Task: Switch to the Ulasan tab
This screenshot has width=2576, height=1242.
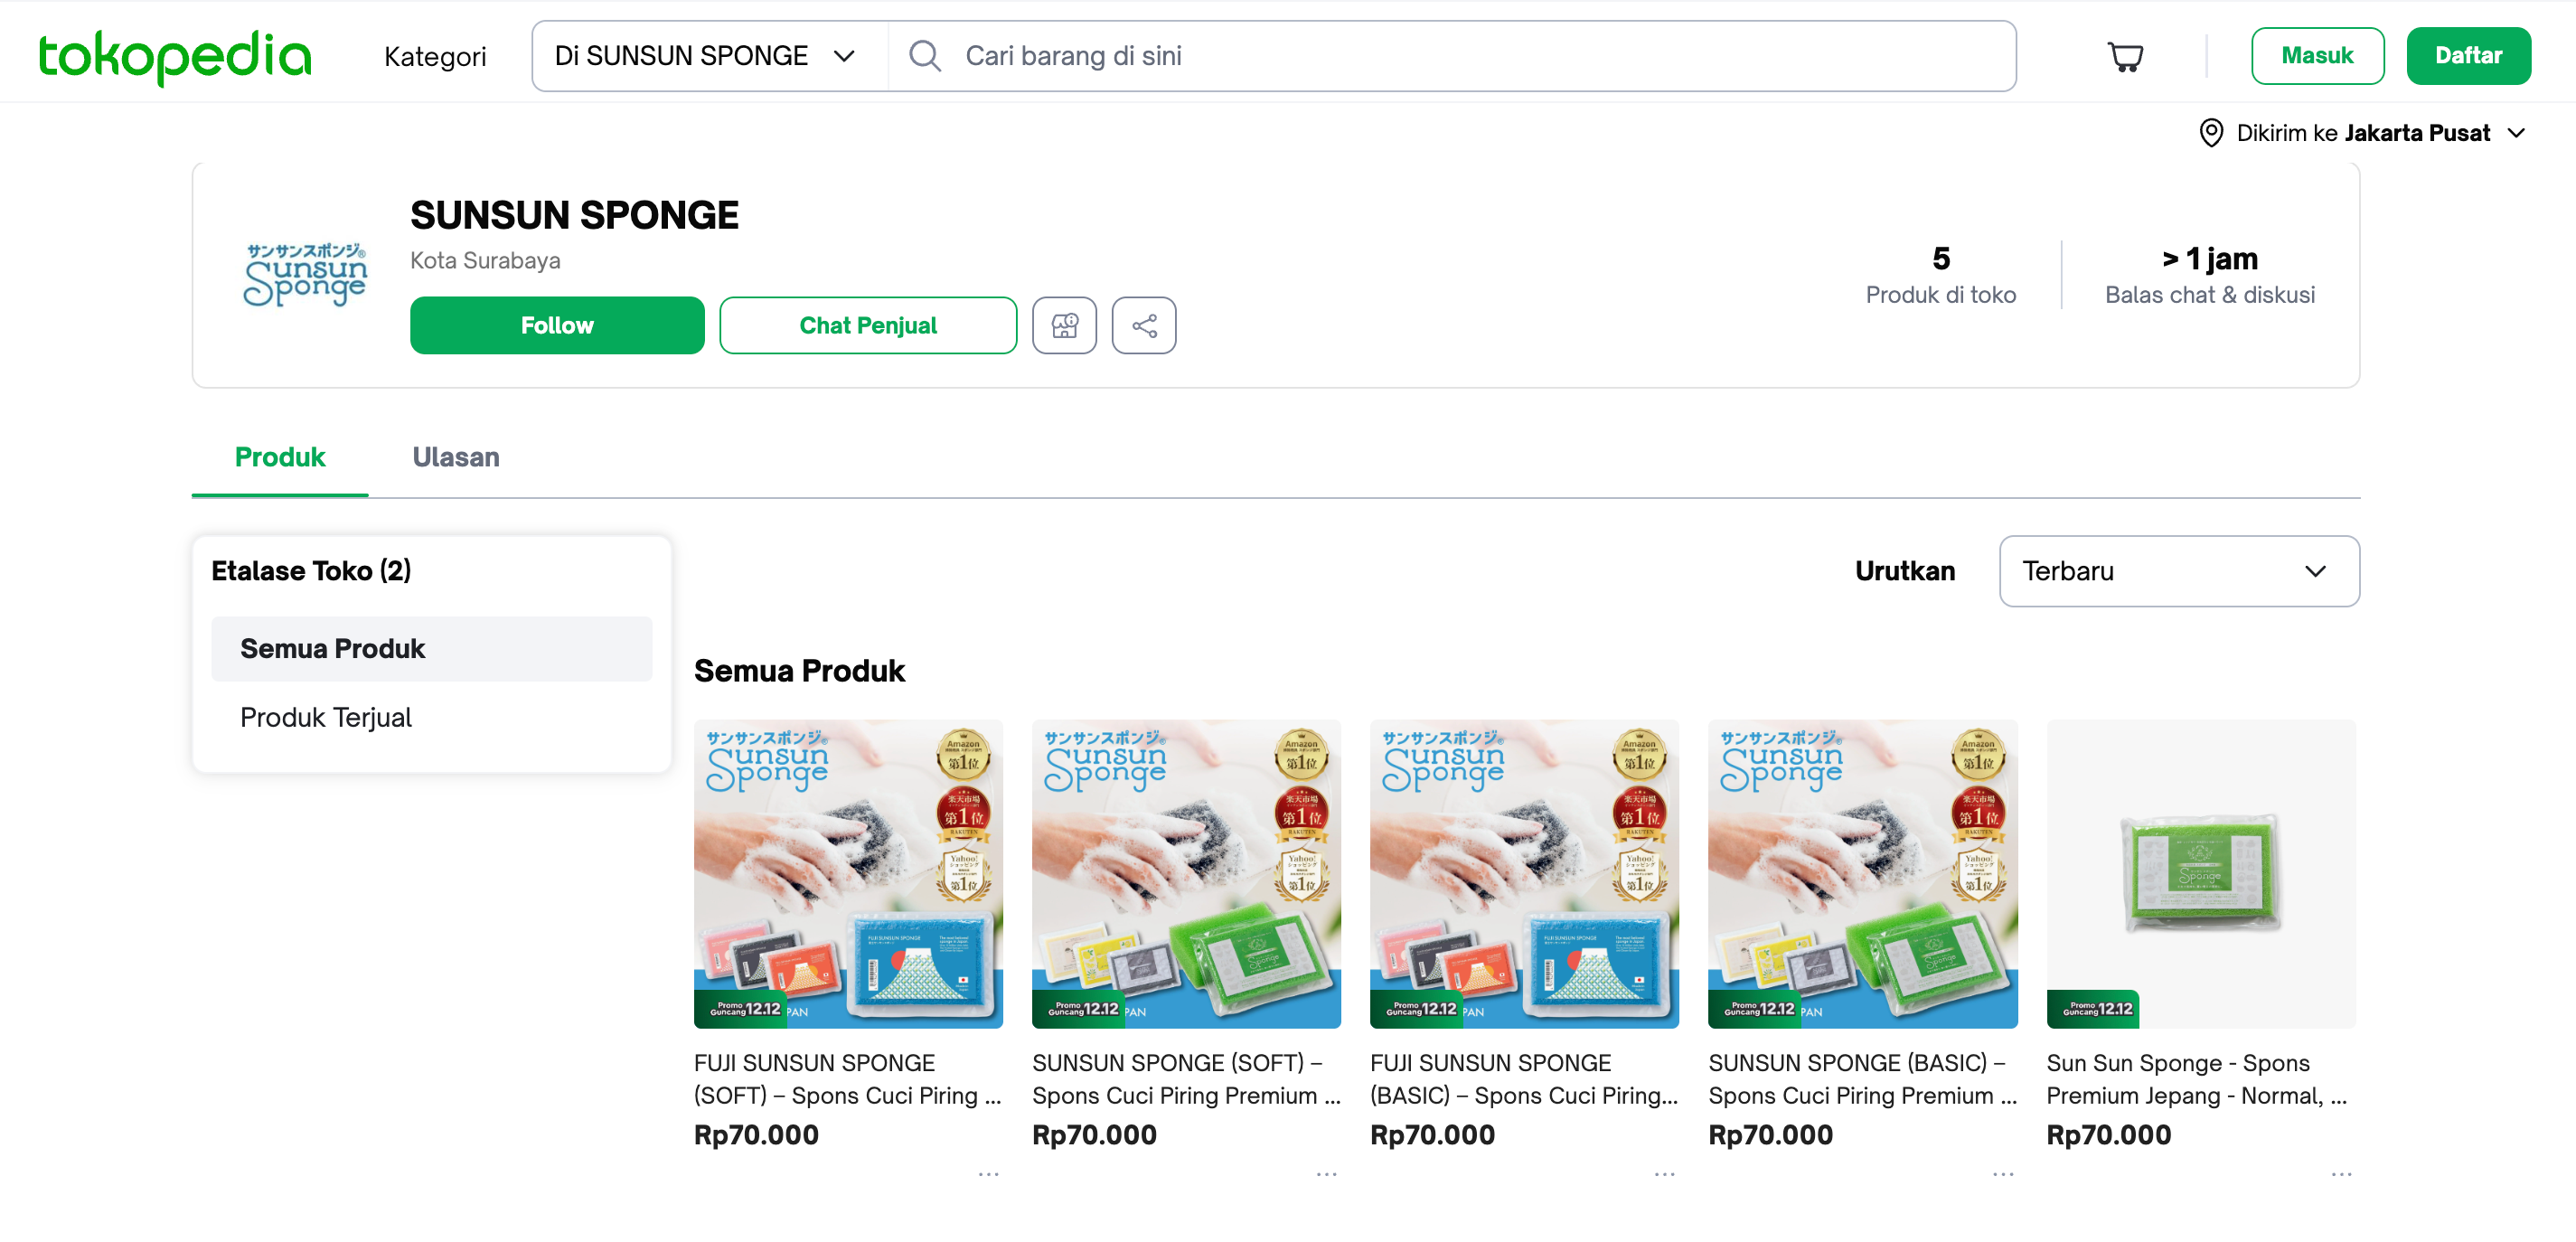Action: tap(456, 457)
